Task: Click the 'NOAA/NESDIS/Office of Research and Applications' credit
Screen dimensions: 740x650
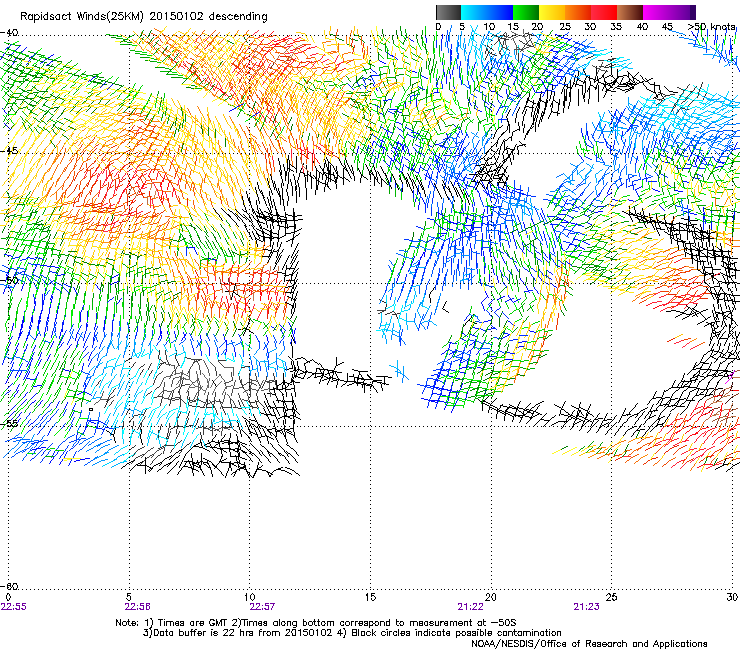Action: click(589, 644)
